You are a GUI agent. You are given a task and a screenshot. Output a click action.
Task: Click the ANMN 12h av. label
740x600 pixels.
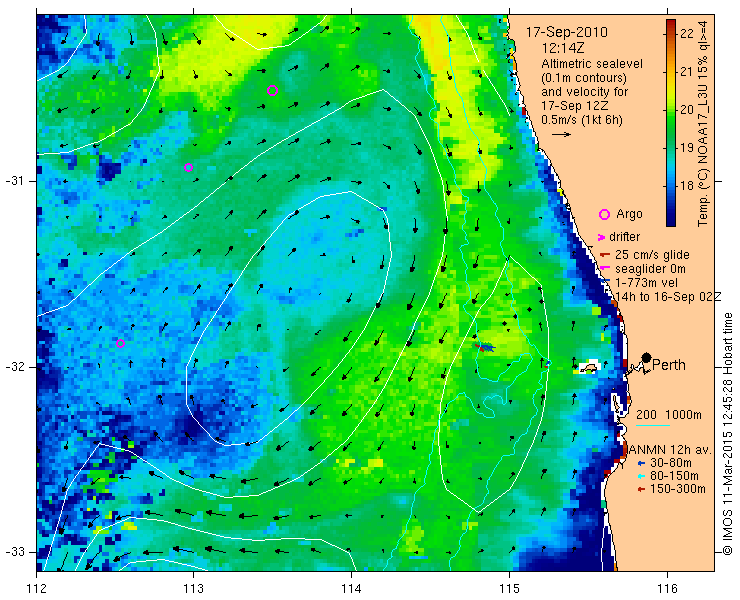pos(670,450)
